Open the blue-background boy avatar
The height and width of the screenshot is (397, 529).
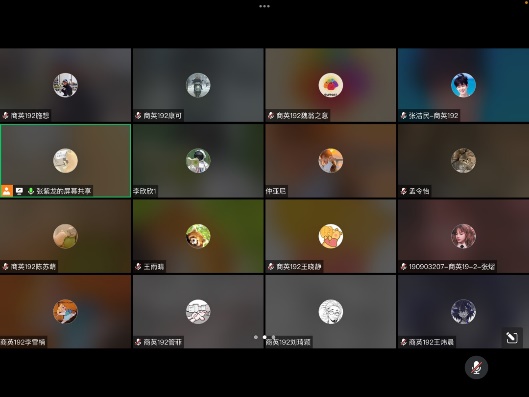click(464, 85)
